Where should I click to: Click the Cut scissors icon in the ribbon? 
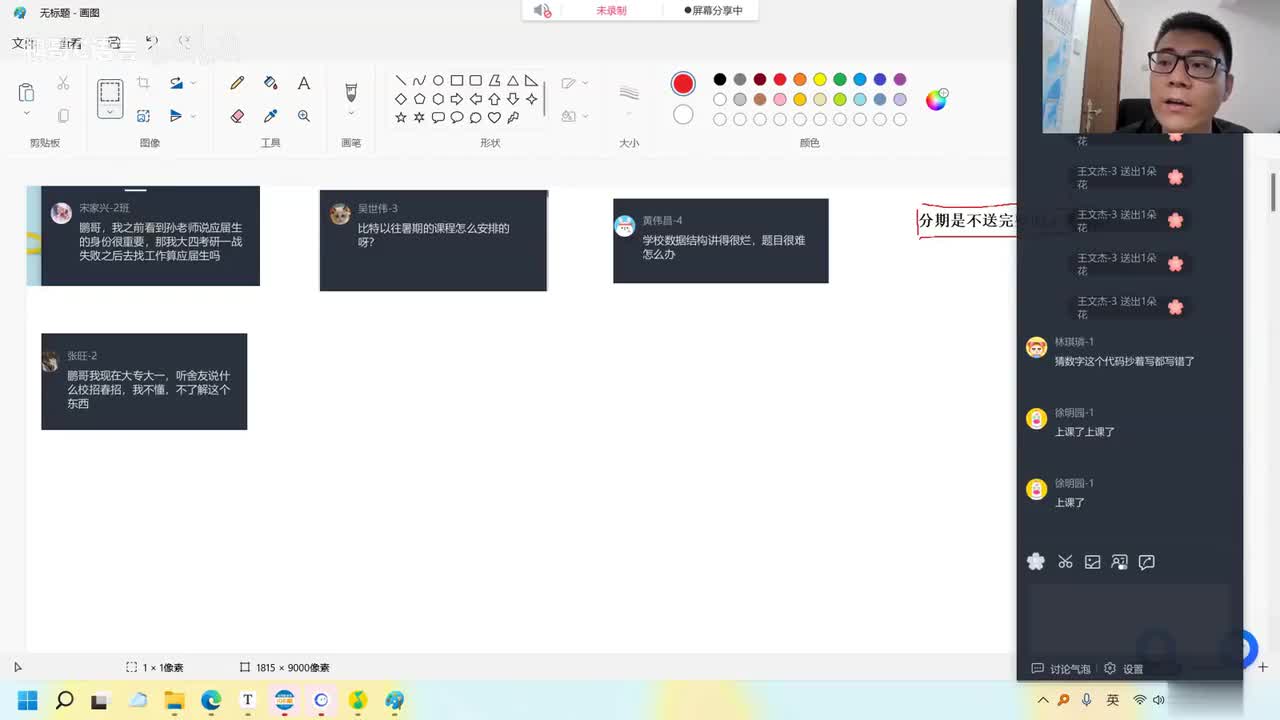click(63, 83)
